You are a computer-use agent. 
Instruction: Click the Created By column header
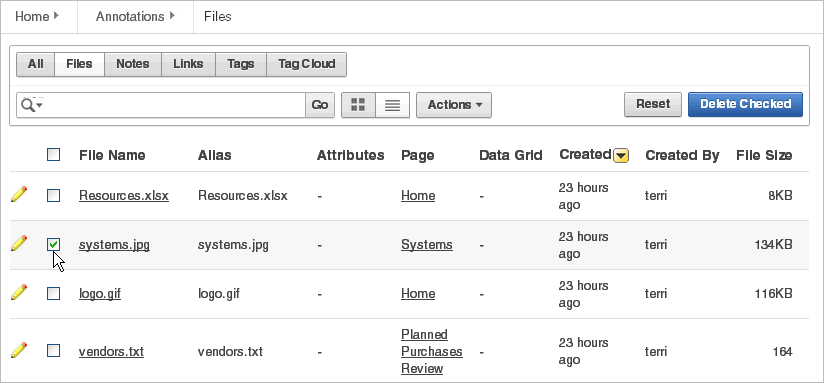(x=682, y=156)
